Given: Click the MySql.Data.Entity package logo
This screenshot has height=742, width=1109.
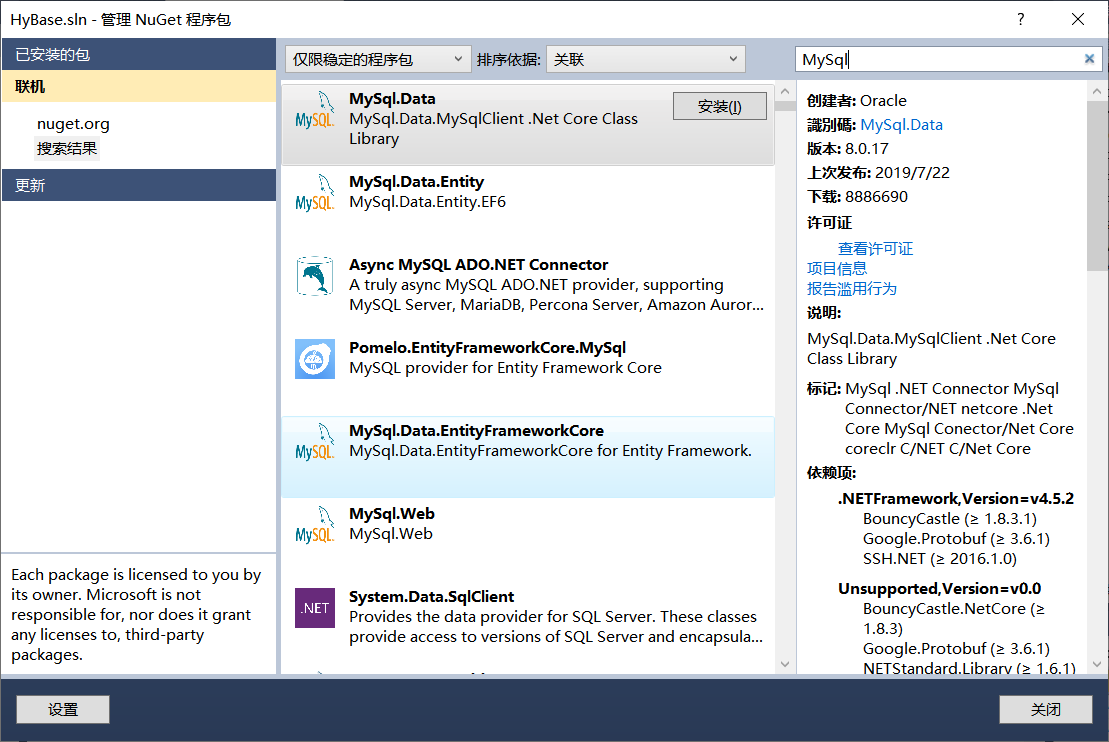Looking at the screenshot, I should click(x=315, y=193).
